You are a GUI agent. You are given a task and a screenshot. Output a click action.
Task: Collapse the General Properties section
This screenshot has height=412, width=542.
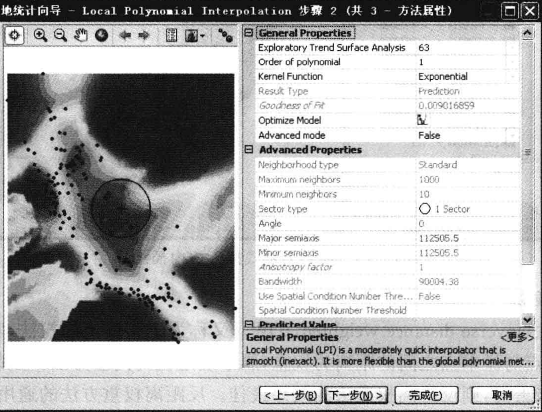click(249, 33)
